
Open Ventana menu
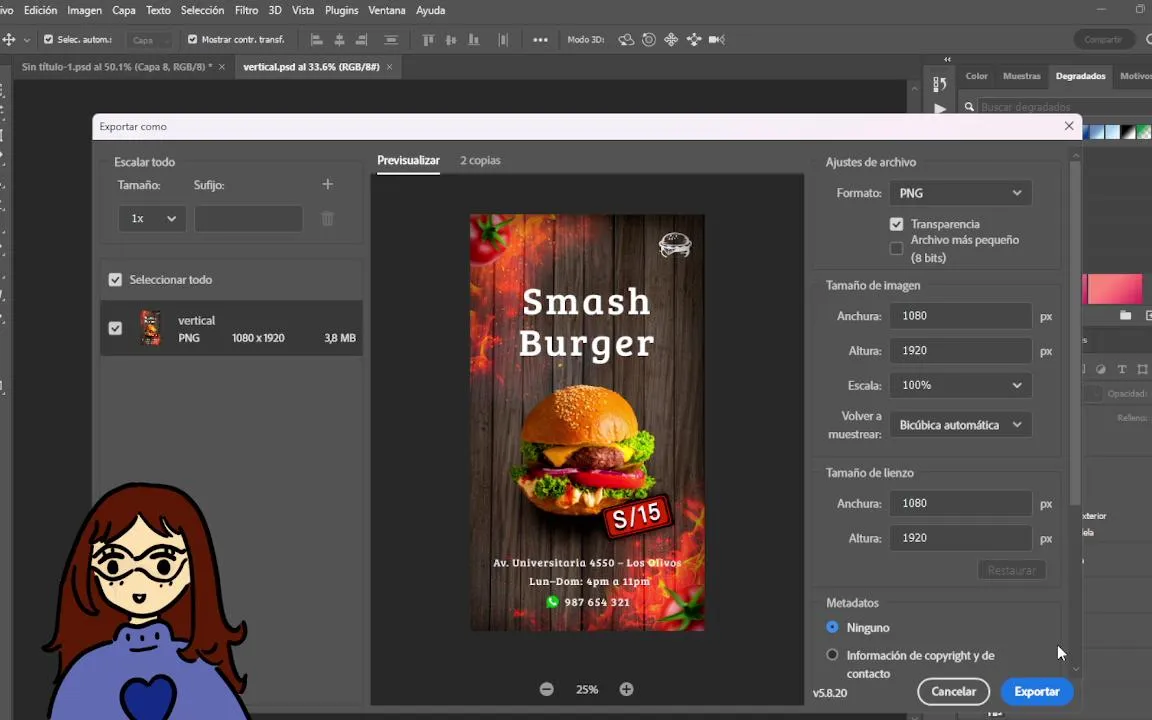(386, 10)
